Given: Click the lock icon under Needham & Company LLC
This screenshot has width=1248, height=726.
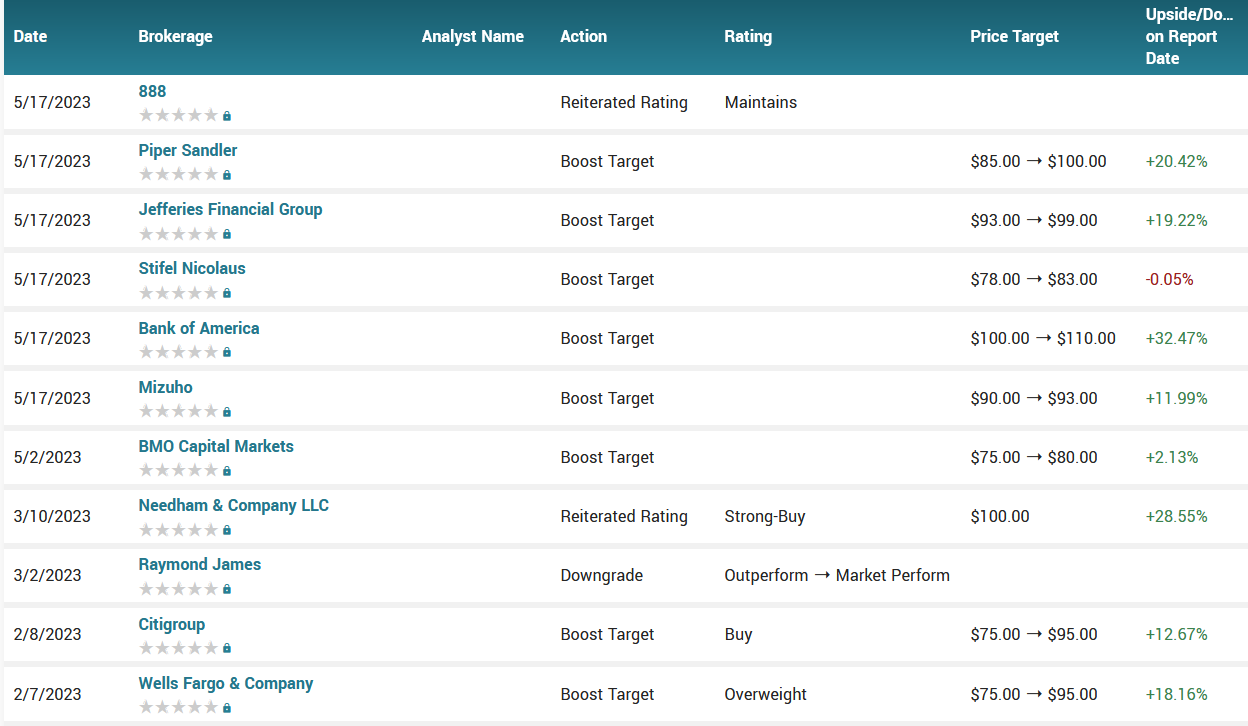Looking at the screenshot, I should click(227, 530).
